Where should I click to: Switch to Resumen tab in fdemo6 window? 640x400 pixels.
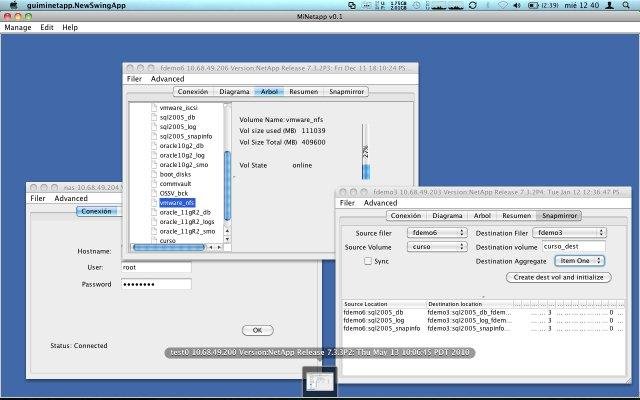click(304, 91)
